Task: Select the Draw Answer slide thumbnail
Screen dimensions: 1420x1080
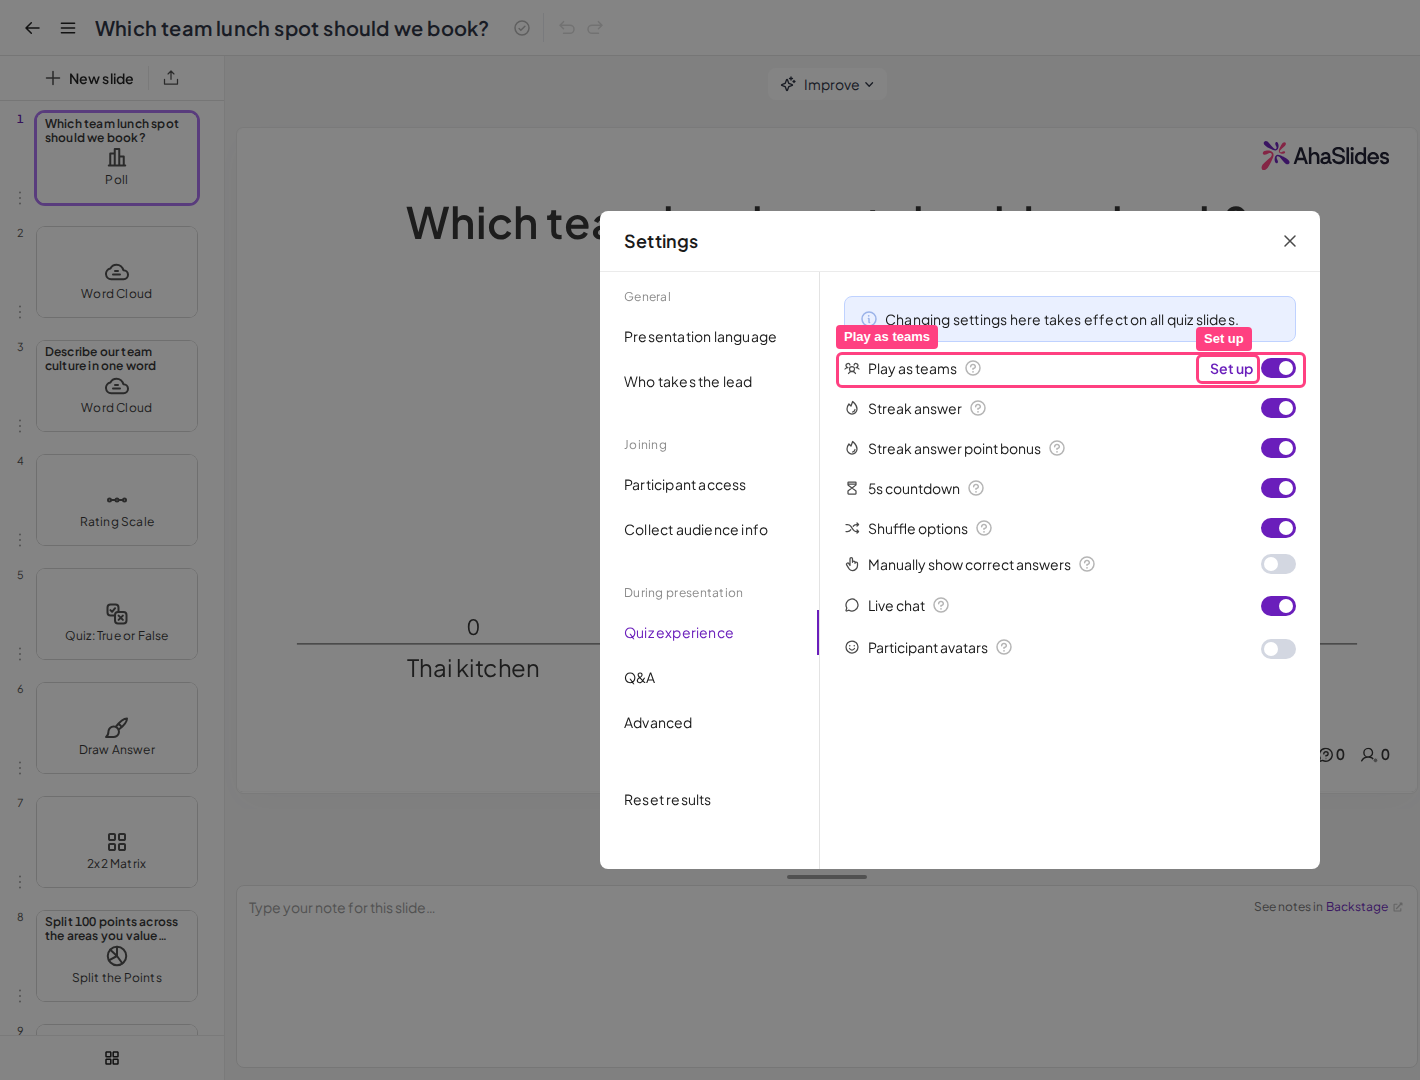Action: [117, 728]
